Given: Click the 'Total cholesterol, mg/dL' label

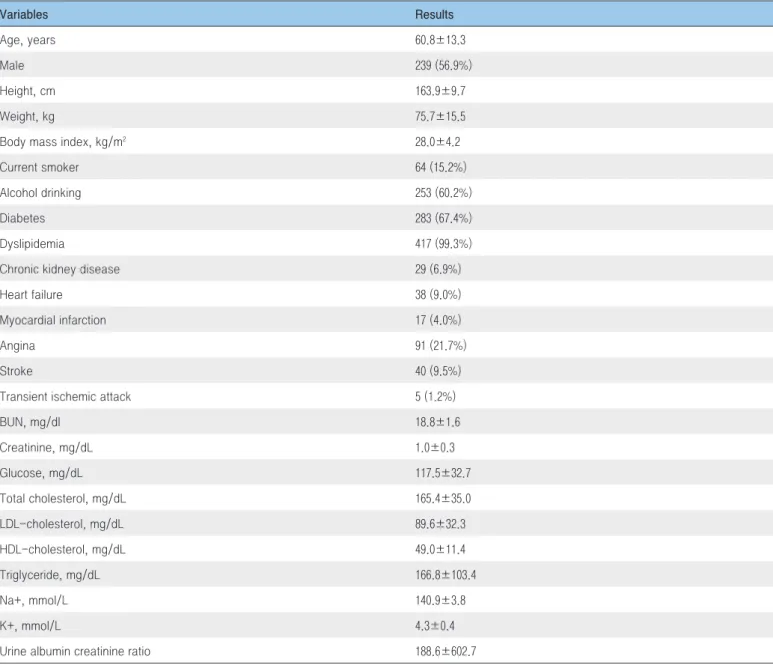Looking at the screenshot, I should tap(63, 499).
